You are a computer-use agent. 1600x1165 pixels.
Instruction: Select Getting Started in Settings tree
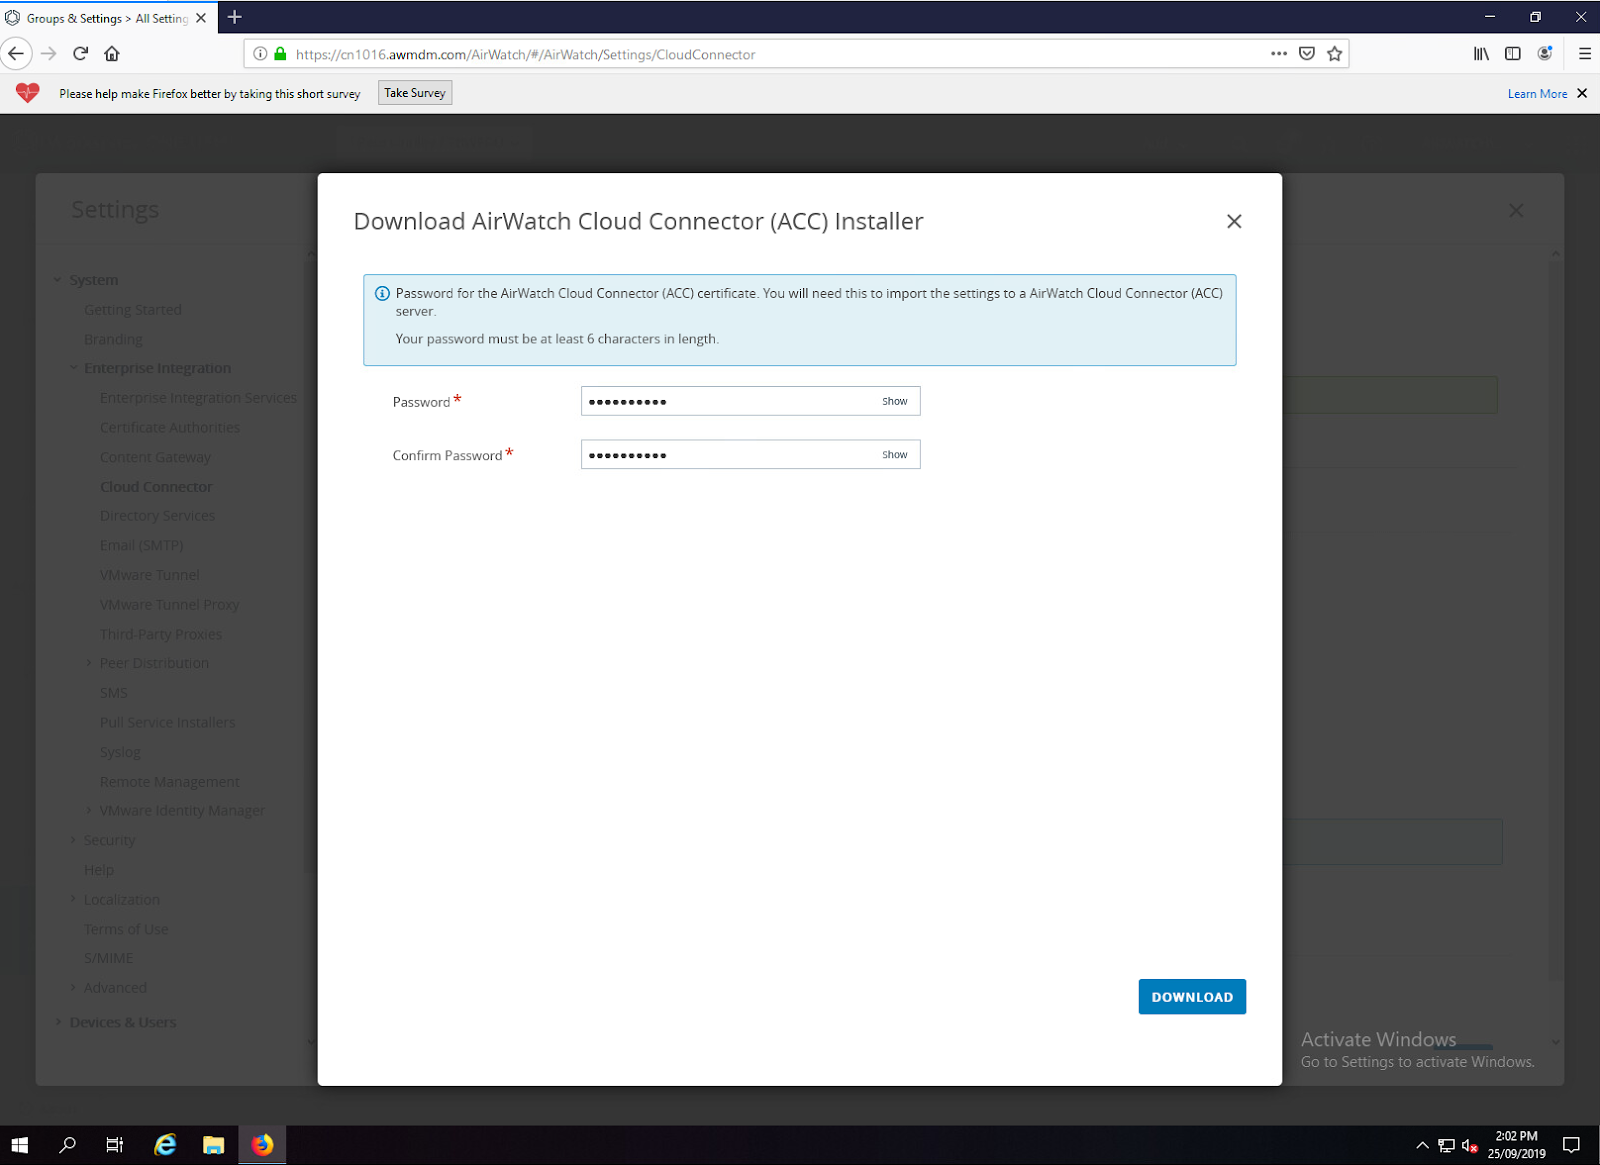(x=133, y=310)
